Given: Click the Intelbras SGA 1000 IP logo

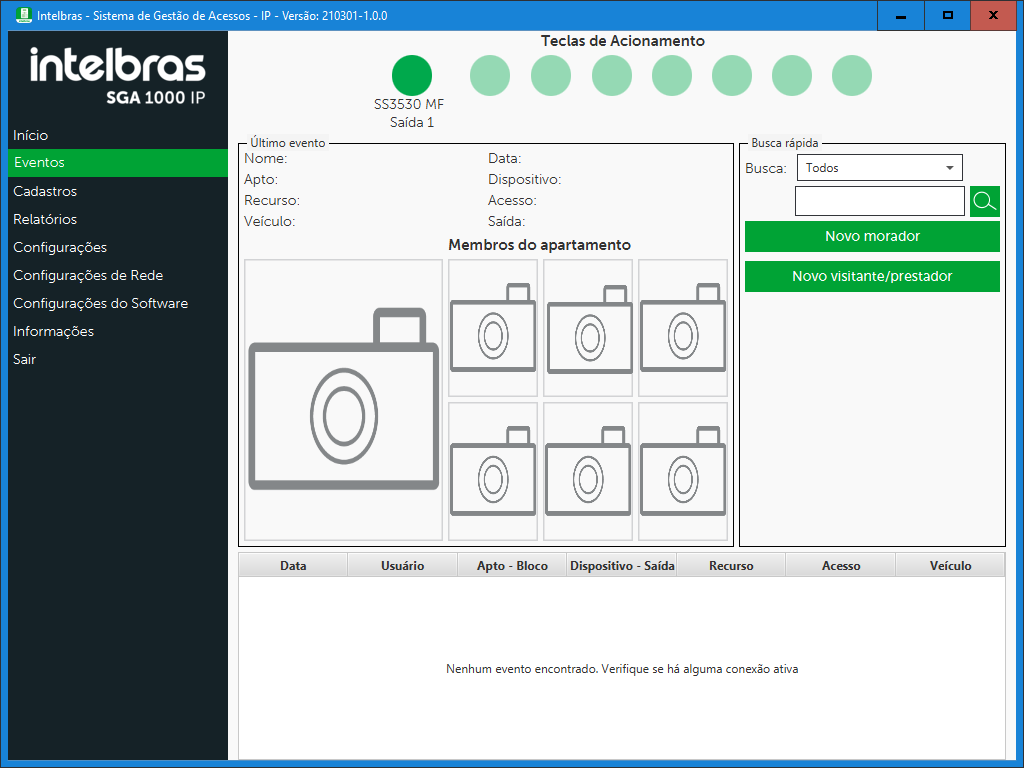Looking at the screenshot, I should click(118, 76).
